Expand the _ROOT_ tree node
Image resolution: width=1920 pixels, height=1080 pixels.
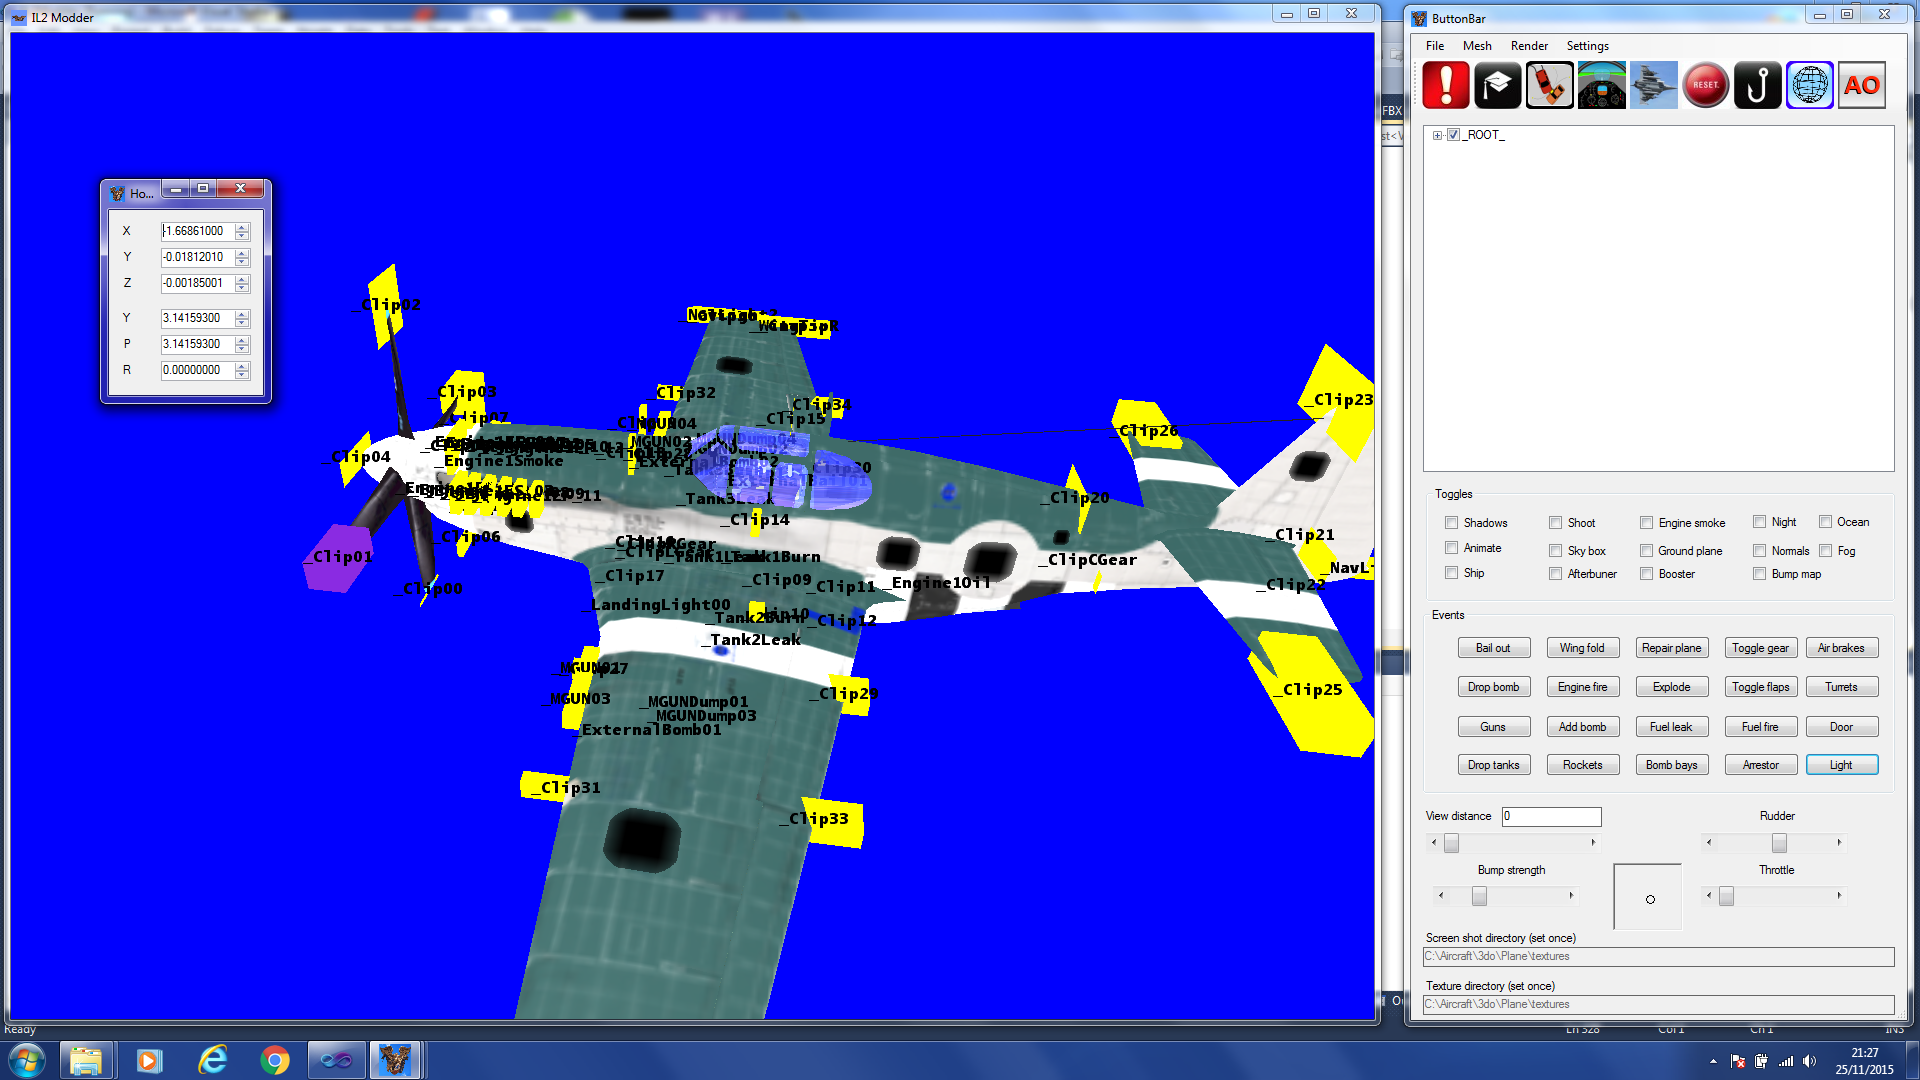coord(1437,135)
